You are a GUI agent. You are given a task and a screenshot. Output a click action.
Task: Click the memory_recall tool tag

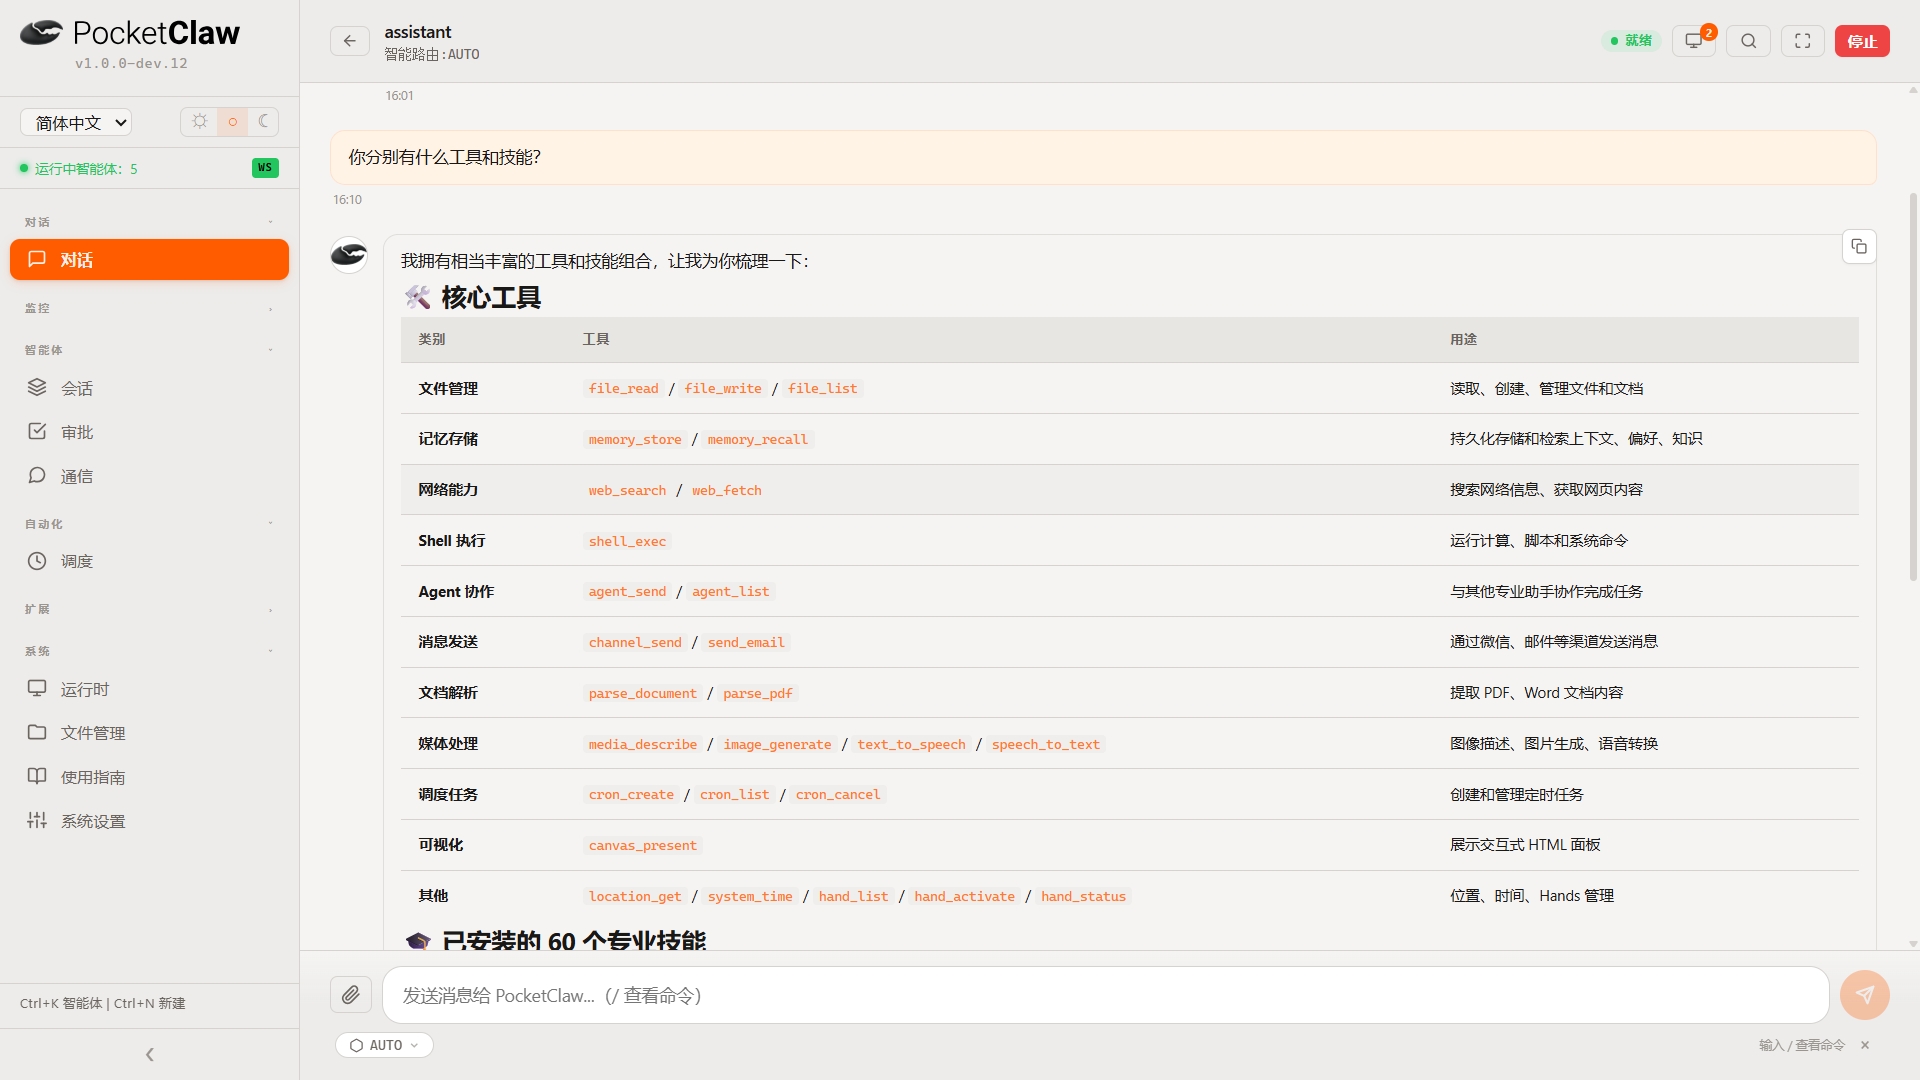click(757, 440)
